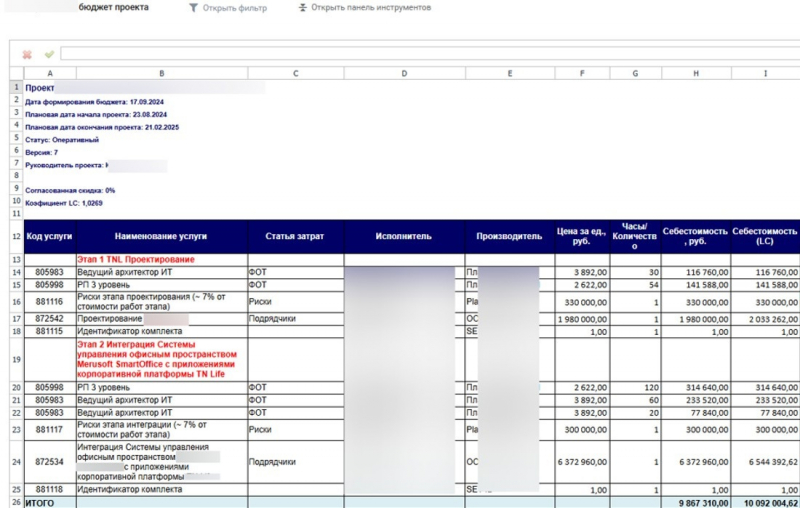Click the 'Наименование услуги' header cell
The image size is (800, 508).
(161, 236)
